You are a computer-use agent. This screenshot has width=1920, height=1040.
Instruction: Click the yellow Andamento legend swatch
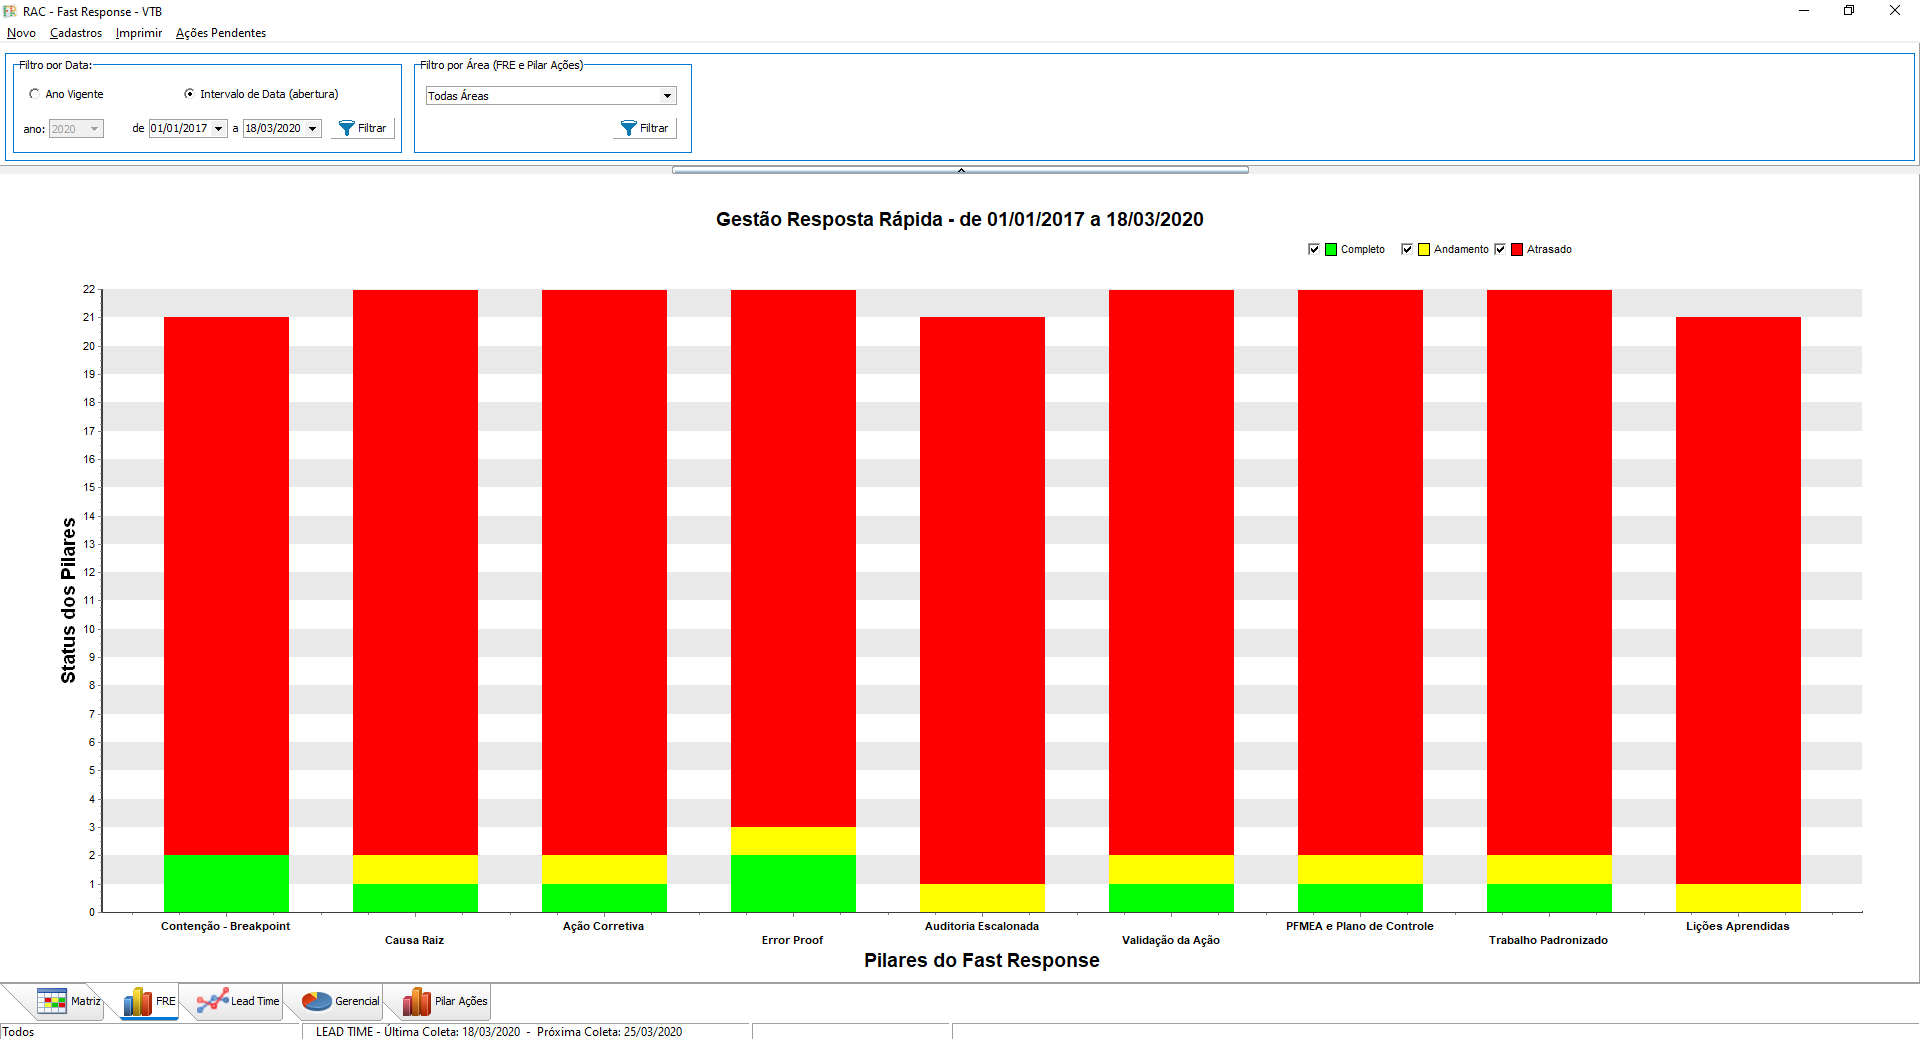1424,249
